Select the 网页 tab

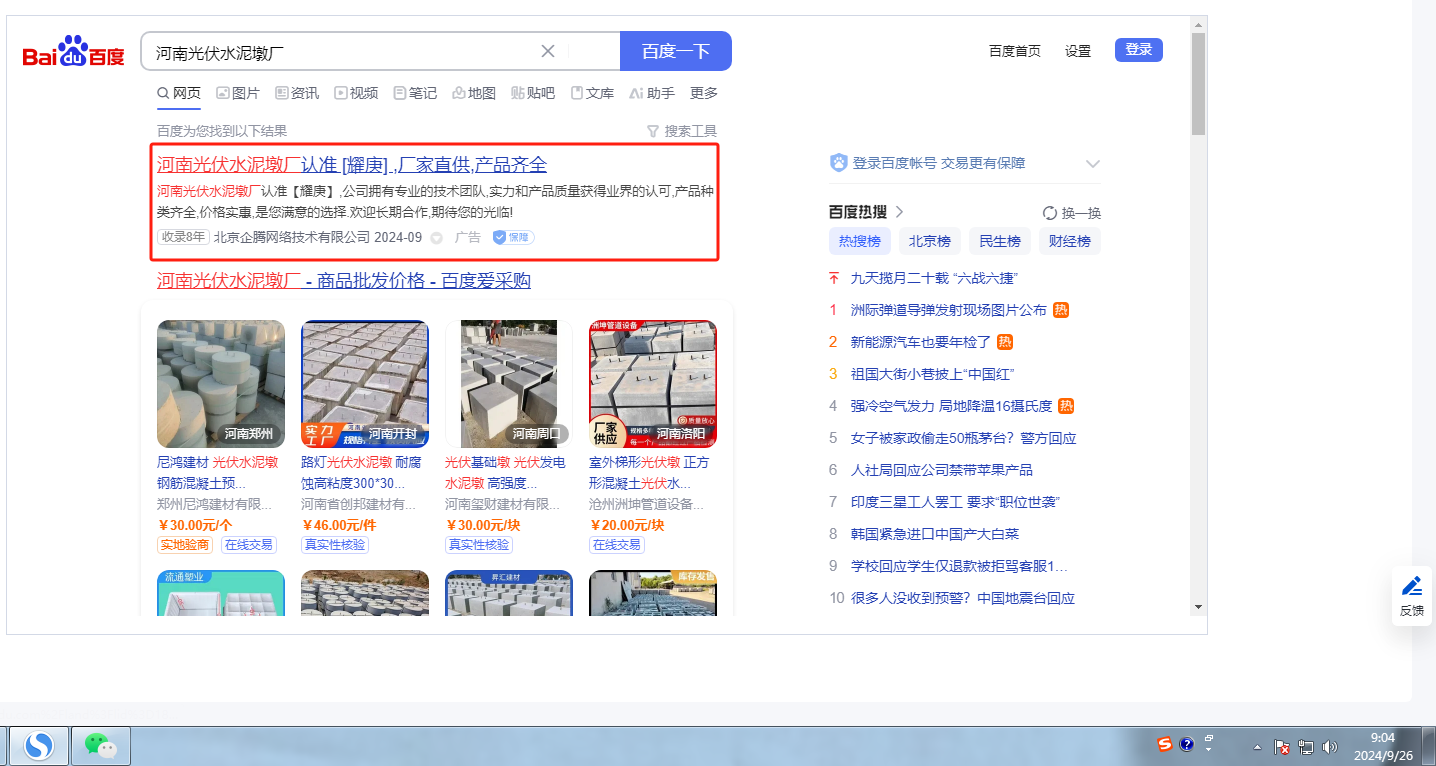pyautogui.click(x=179, y=93)
